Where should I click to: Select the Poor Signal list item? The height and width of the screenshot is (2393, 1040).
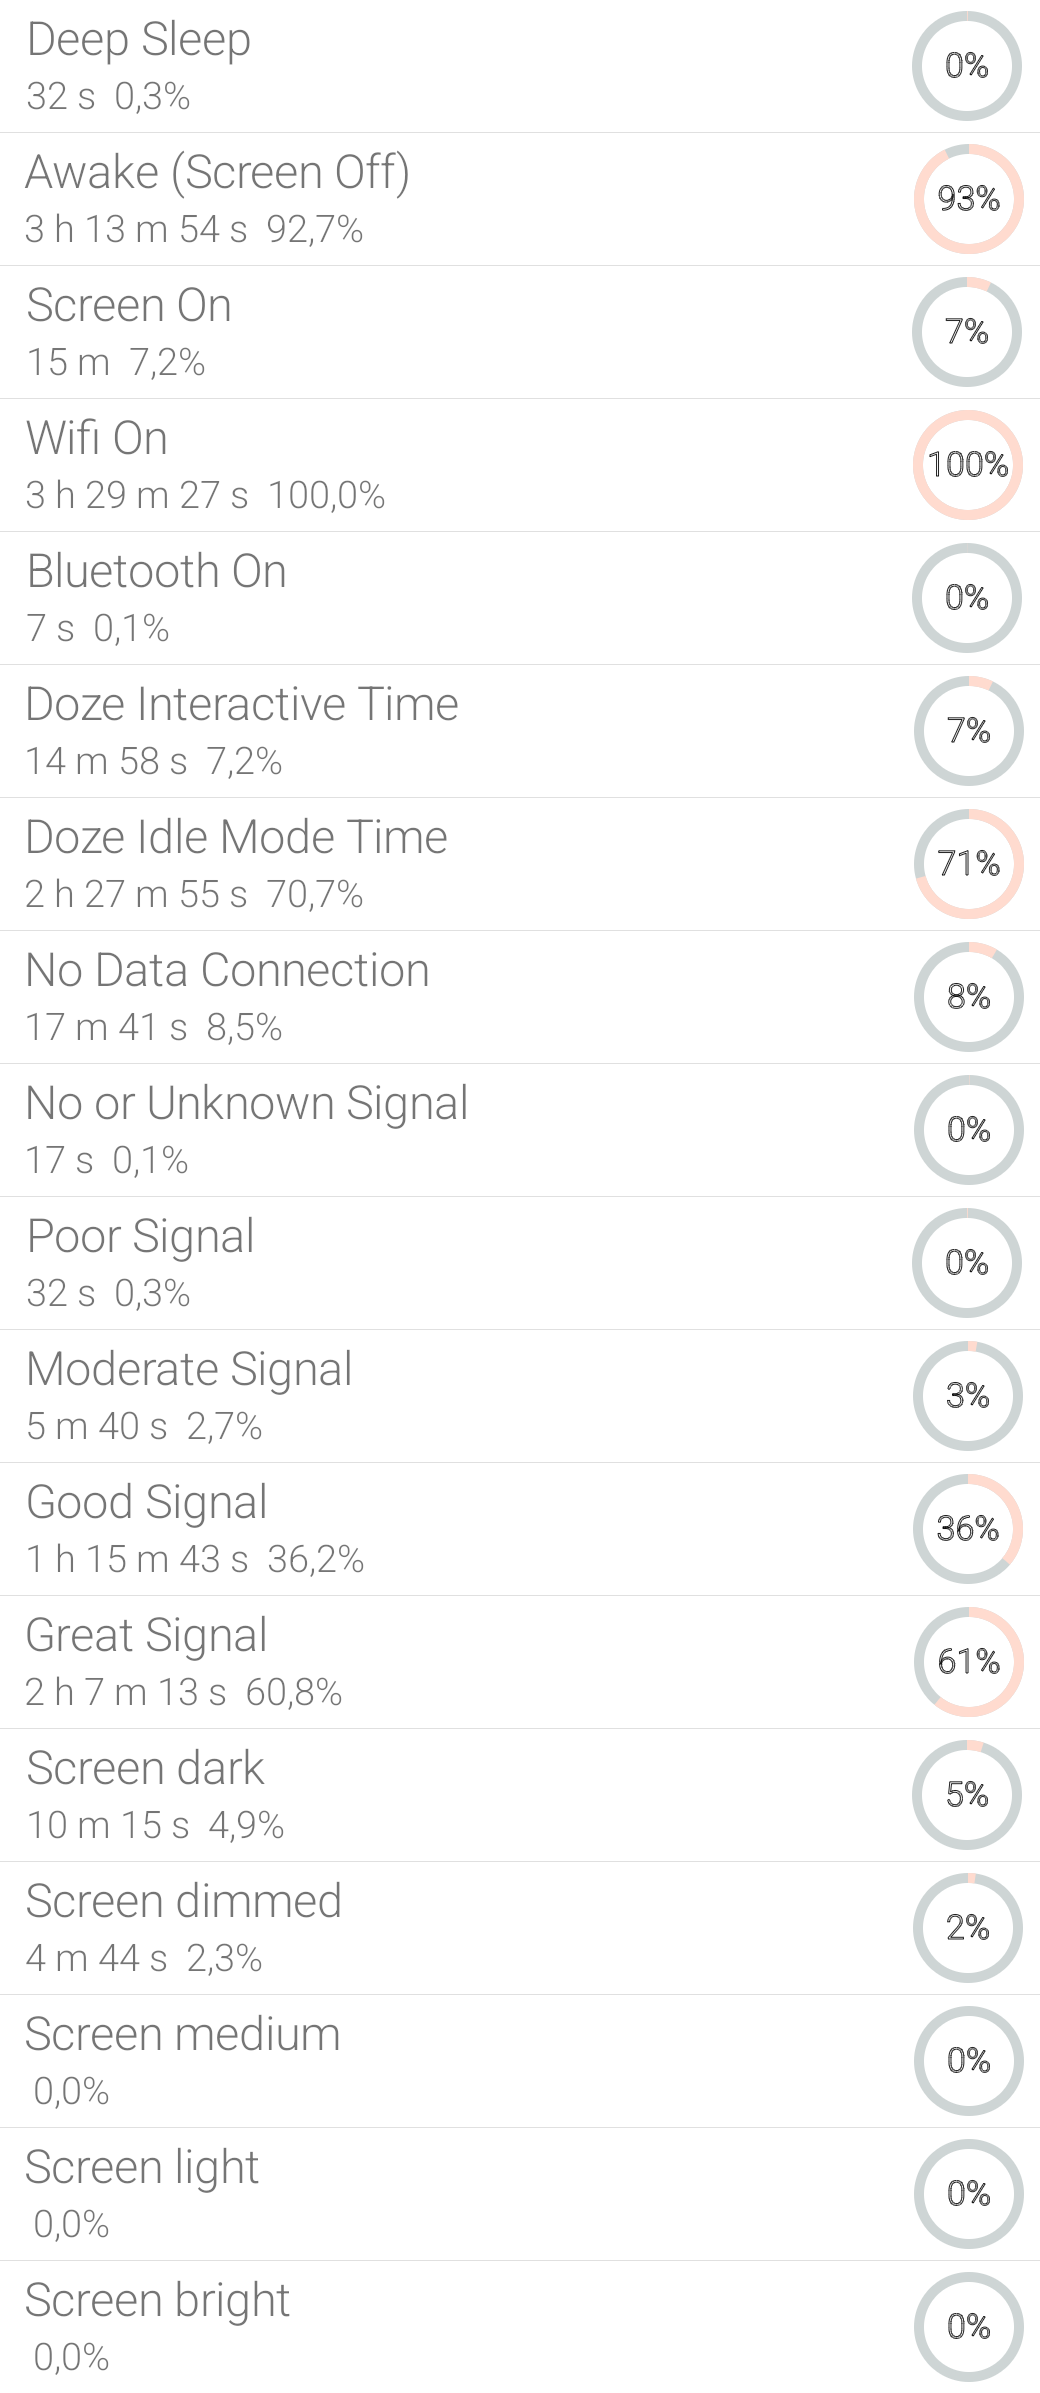pyautogui.click(x=520, y=1263)
